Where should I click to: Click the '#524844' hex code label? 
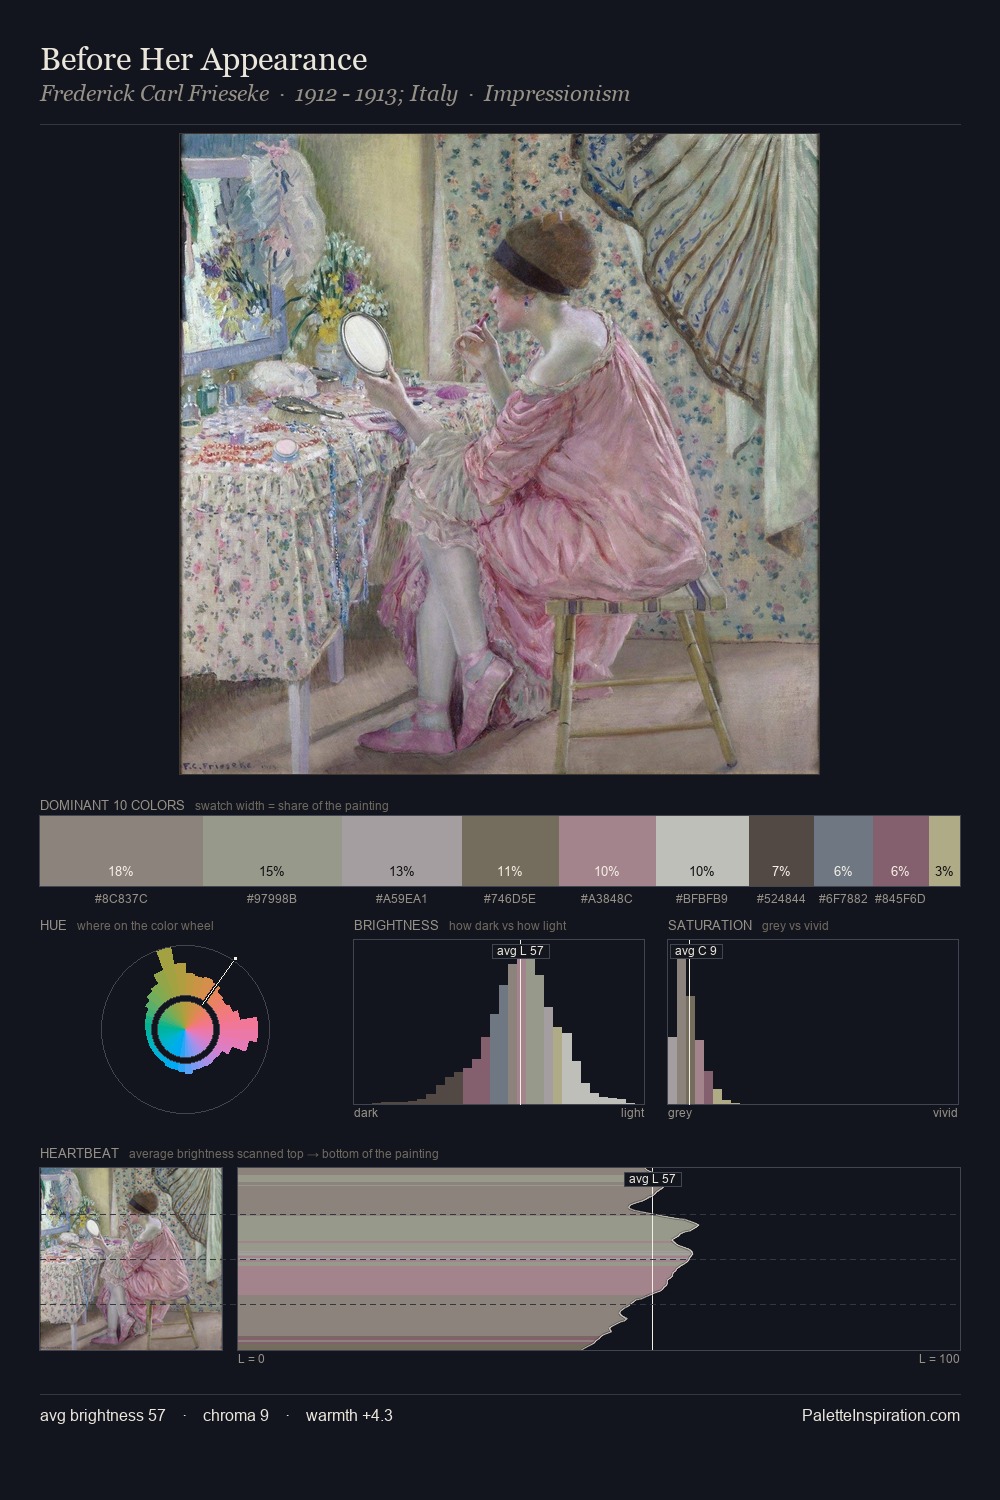(x=781, y=899)
